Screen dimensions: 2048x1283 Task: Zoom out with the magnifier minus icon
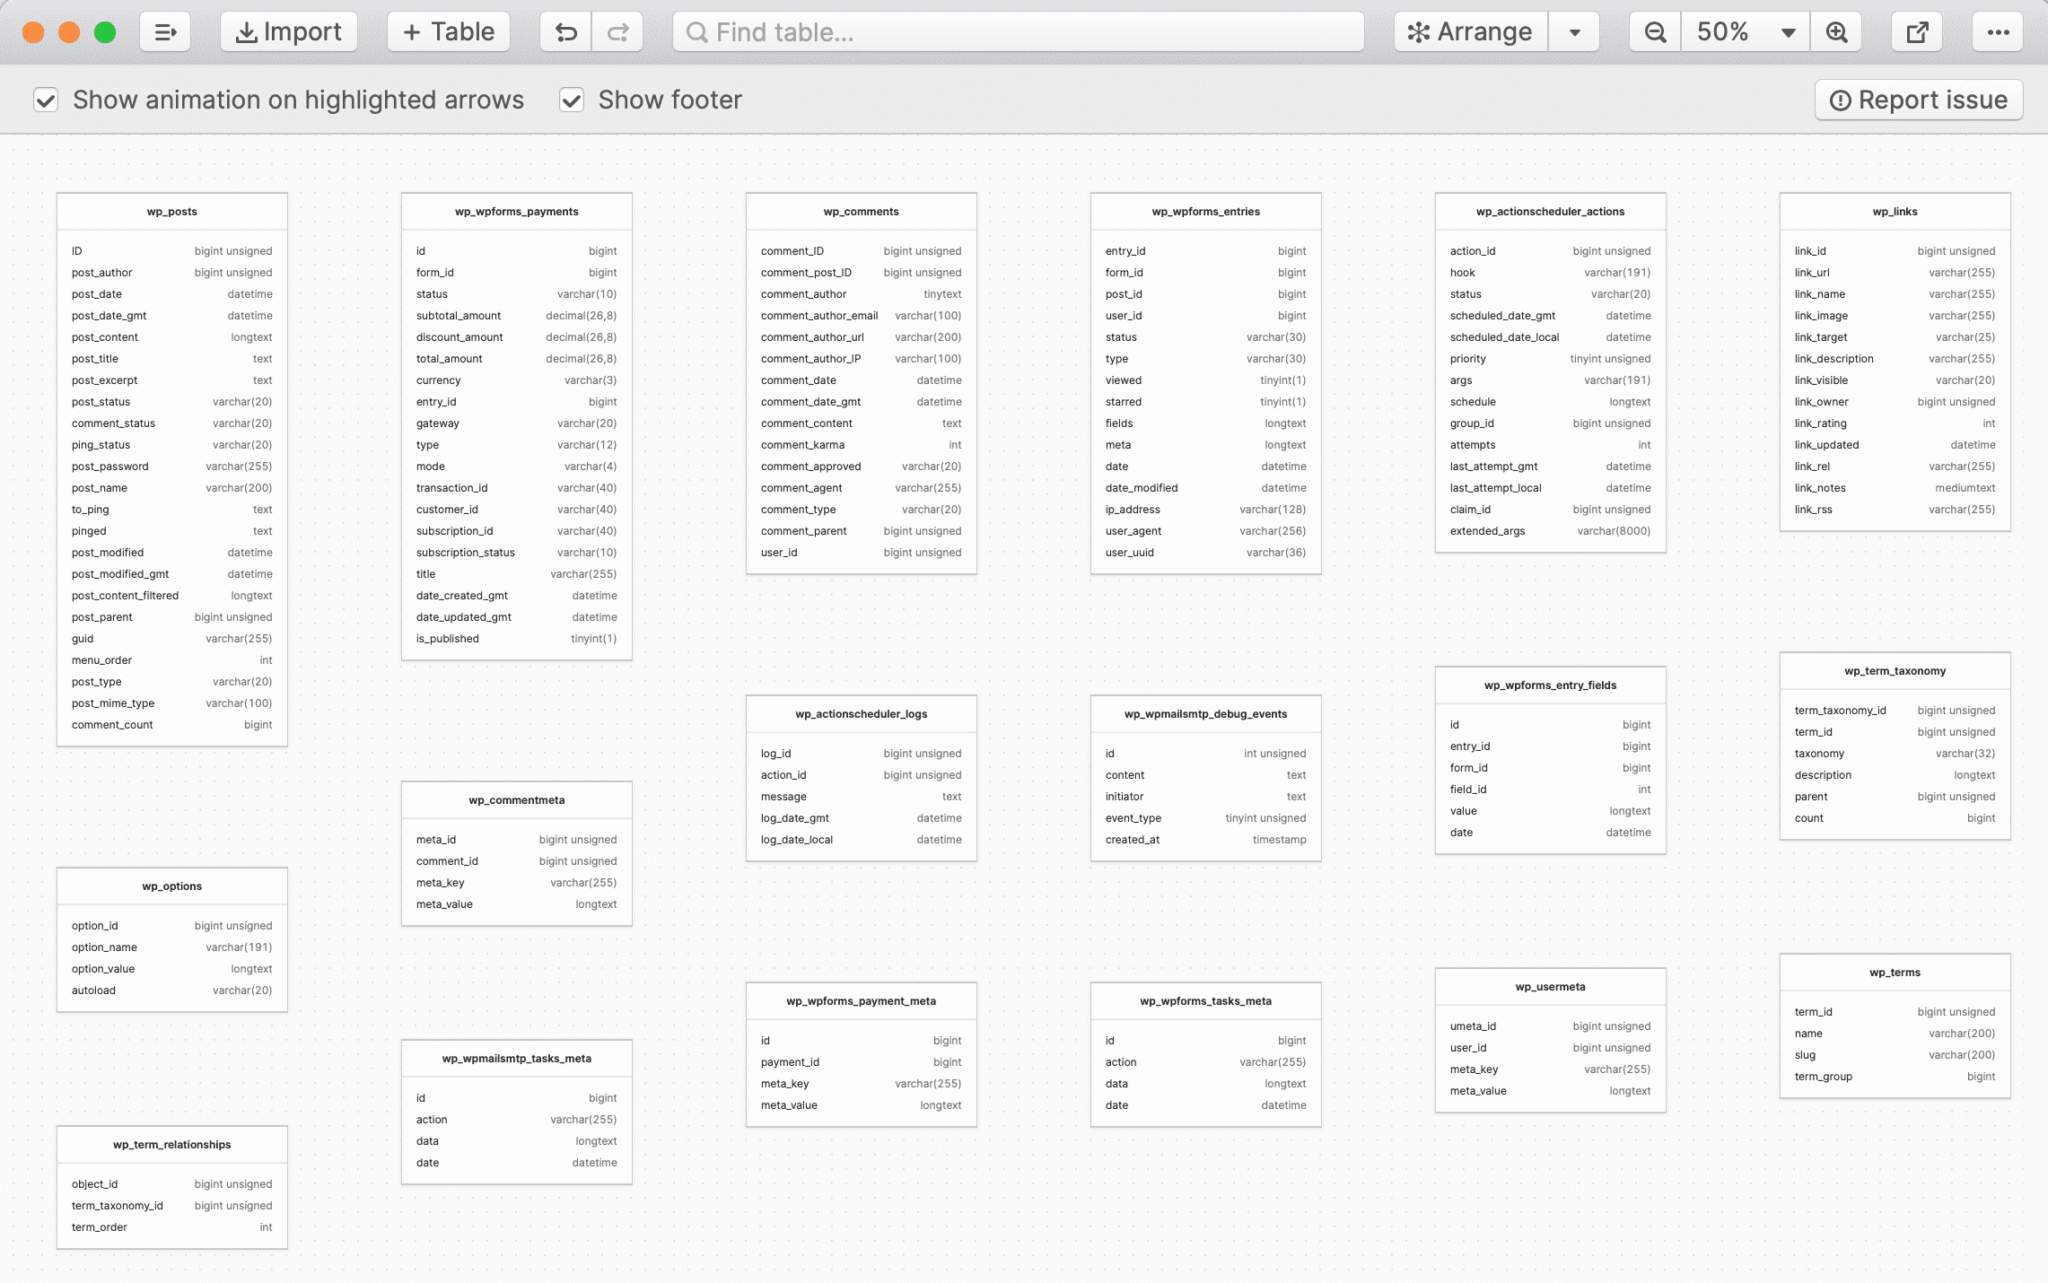pyautogui.click(x=1655, y=32)
